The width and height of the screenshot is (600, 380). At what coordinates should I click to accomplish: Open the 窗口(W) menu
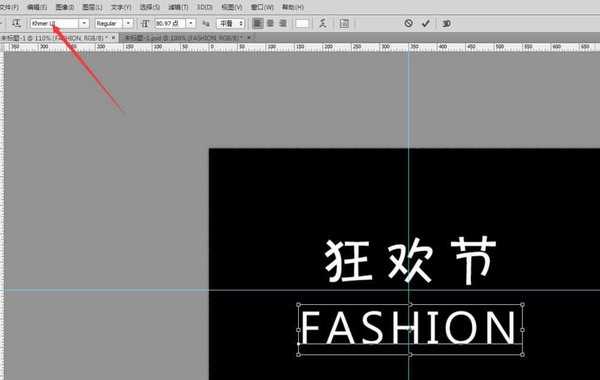pos(262,7)
